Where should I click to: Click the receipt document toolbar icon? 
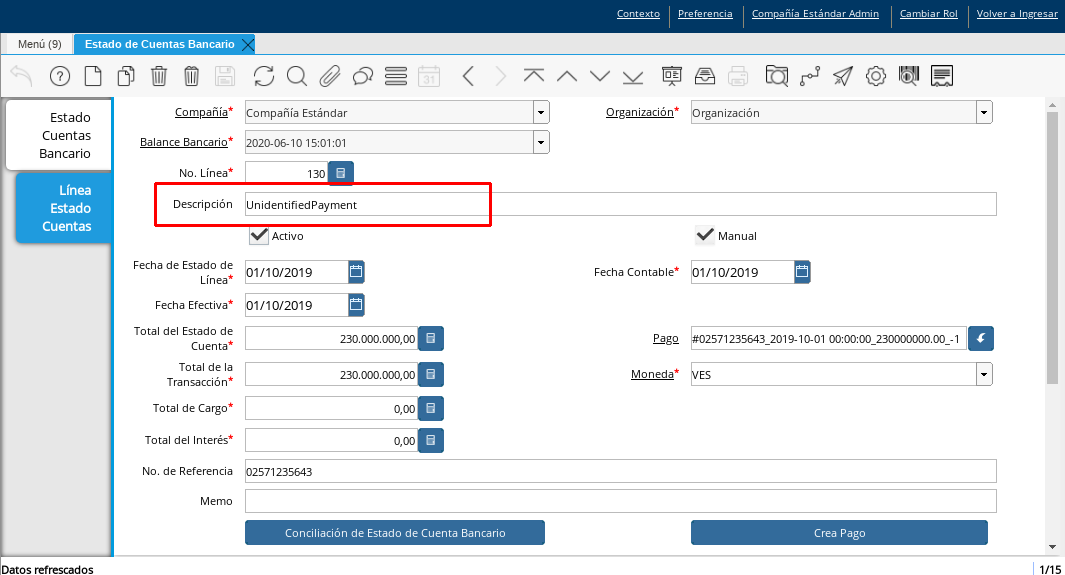(942, 76)
